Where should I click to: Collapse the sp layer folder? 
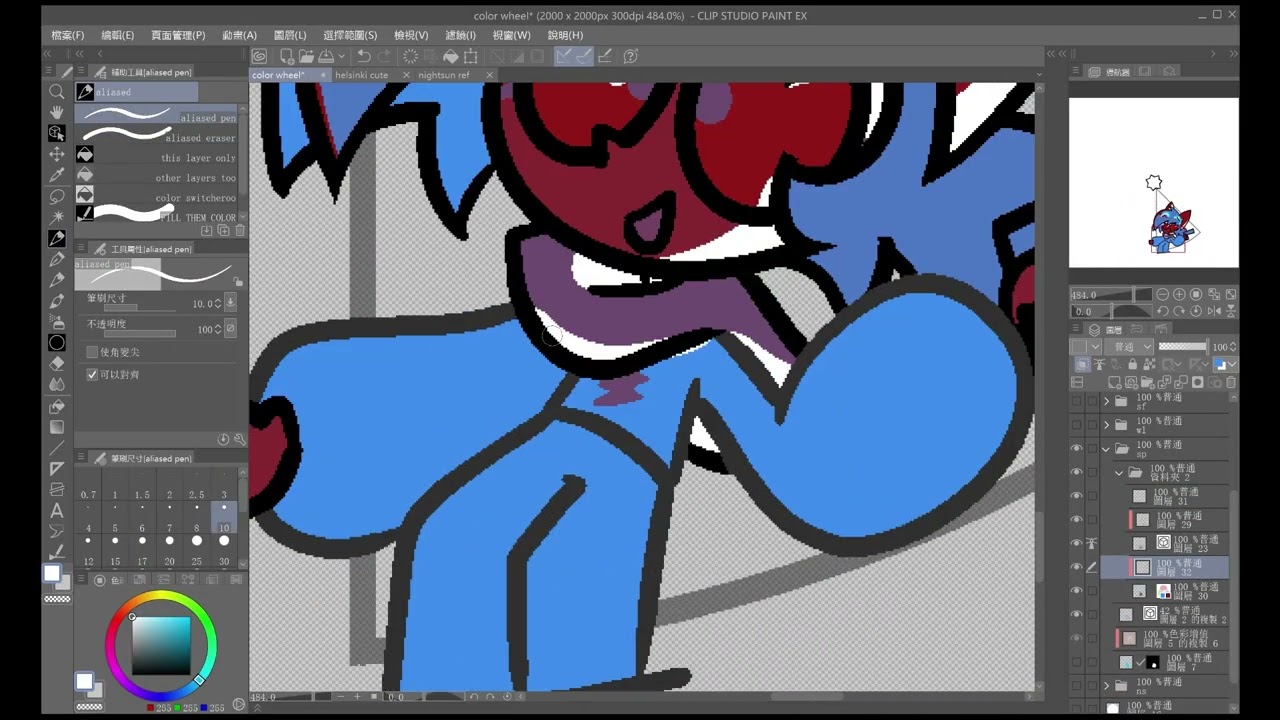1107,449
